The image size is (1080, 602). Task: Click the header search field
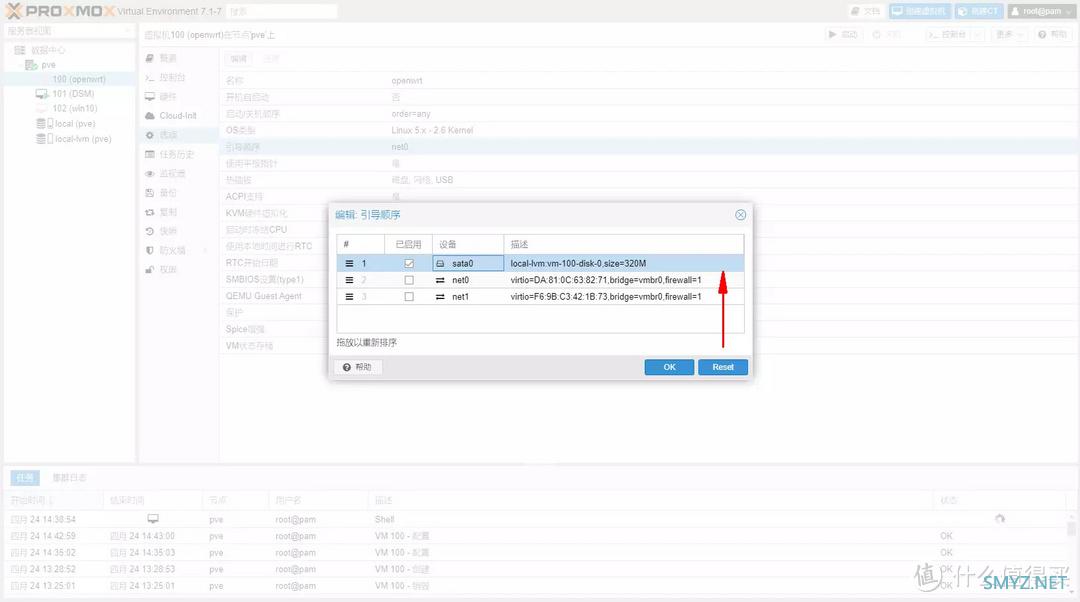pyautogui.click(x=281, y=11)
